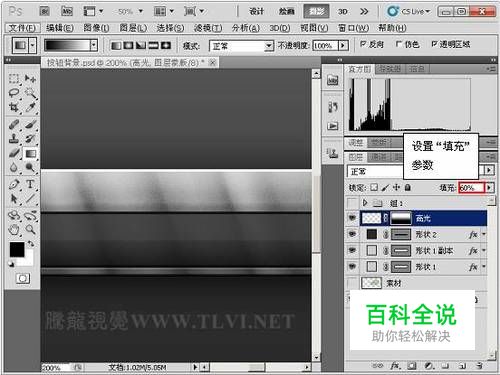Toggle the 反向 reverse checkbox
Image resolution: width=500 pixels, height=375 pixels.
pyautogui.click(x=363, y=44)
